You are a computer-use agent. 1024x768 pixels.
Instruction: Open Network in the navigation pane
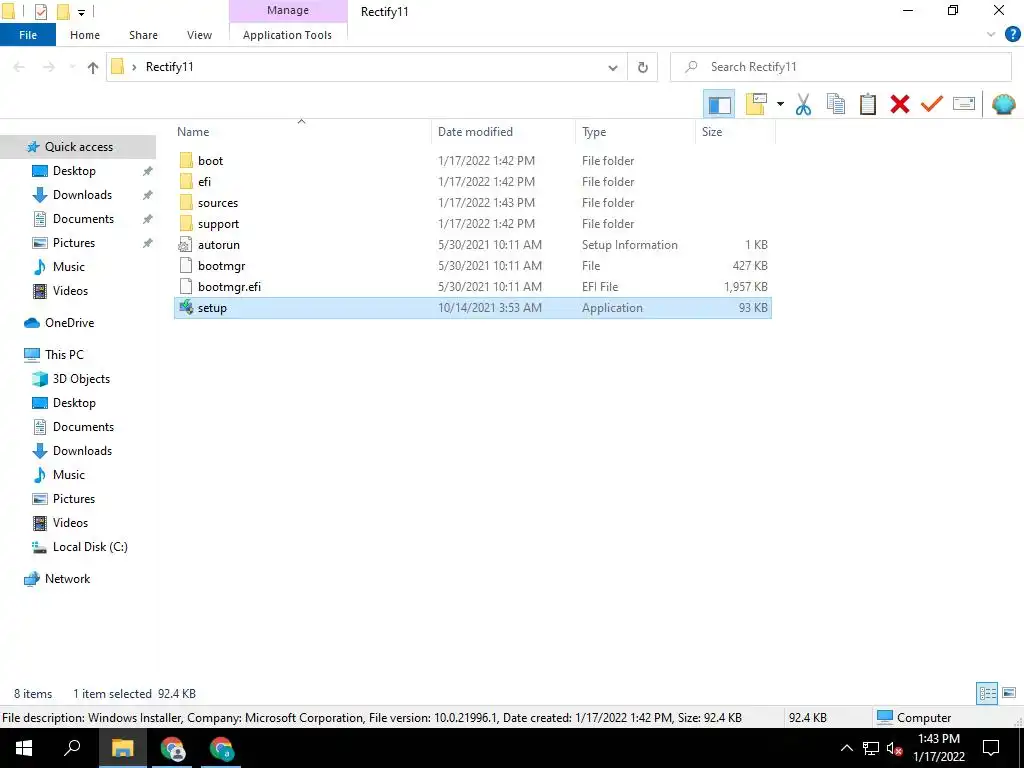coord(67,579)
